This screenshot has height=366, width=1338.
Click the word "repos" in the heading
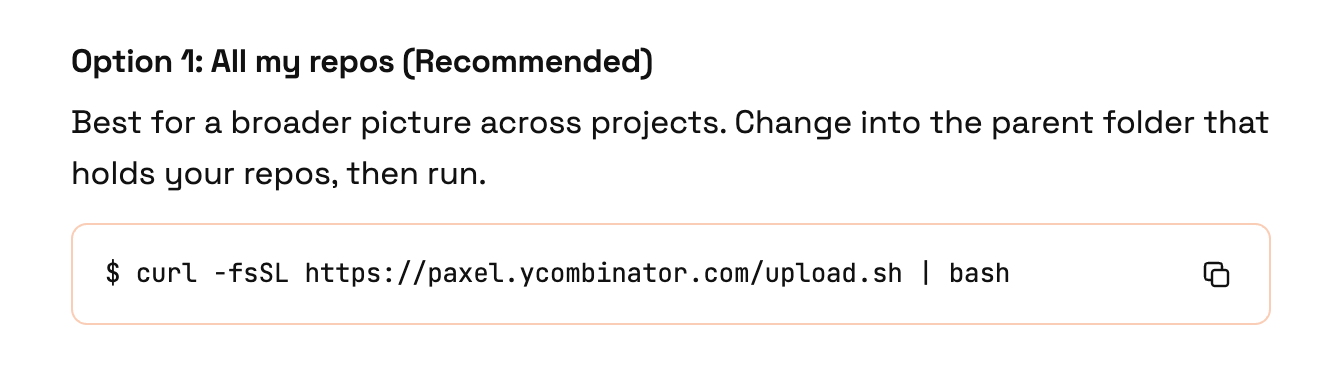[x=354, y=64]
